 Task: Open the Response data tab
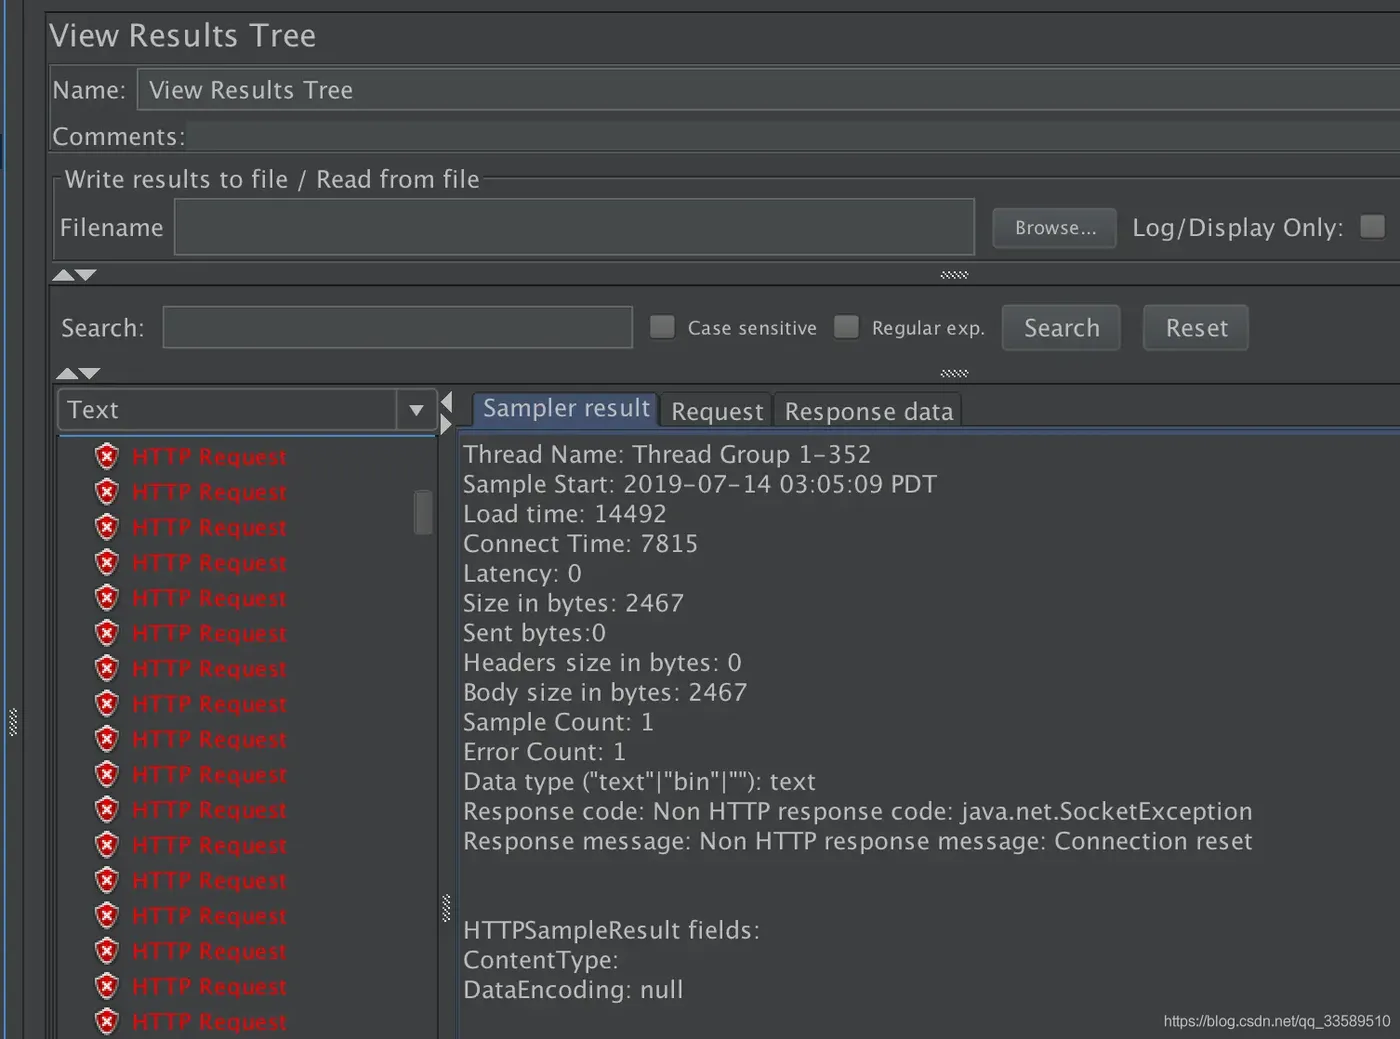point(868,411)
